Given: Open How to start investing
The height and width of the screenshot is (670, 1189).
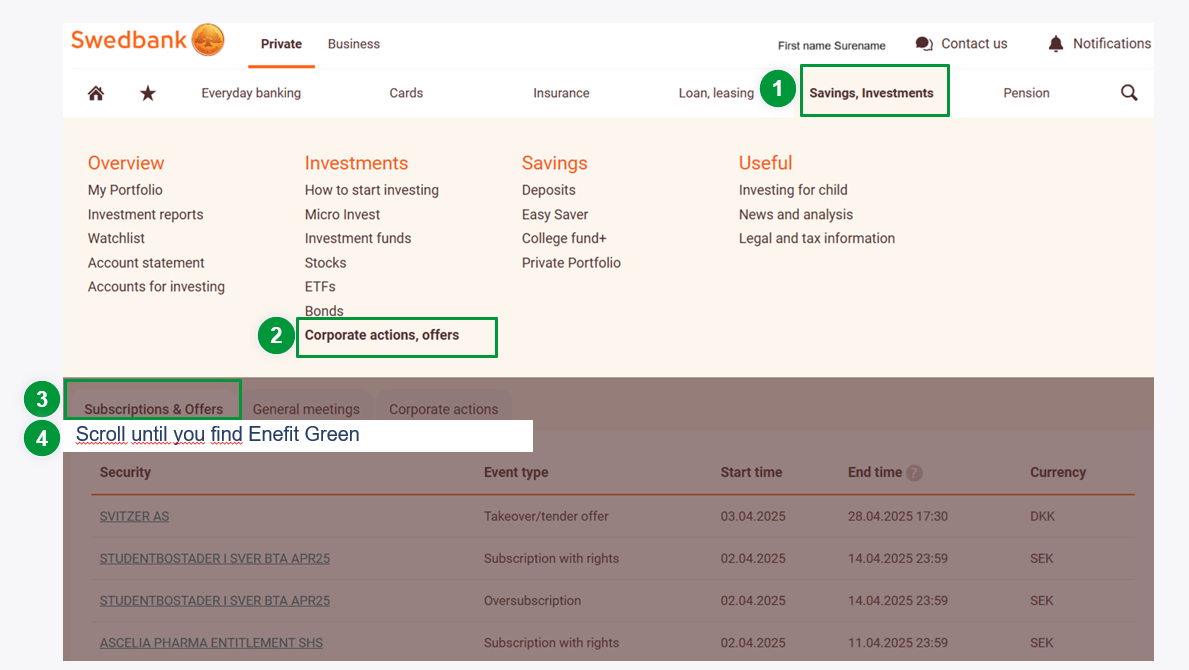Looking at the screenshot, I should point(372,190).
